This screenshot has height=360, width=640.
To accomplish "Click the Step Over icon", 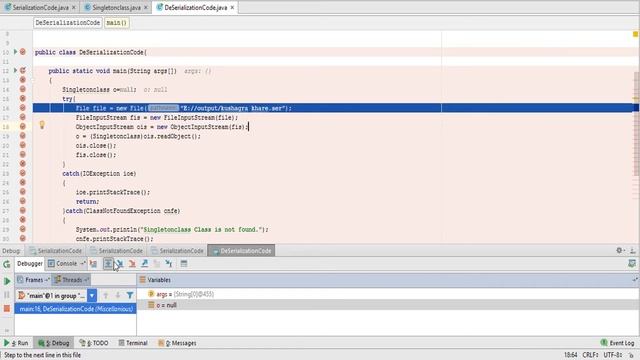I will click(108, 264).
